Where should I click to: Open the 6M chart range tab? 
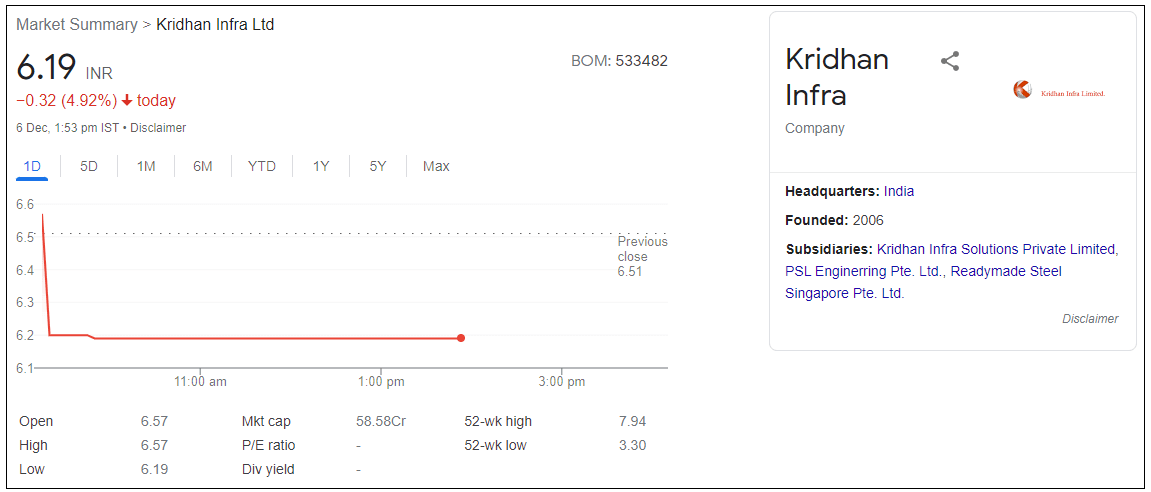203,166
